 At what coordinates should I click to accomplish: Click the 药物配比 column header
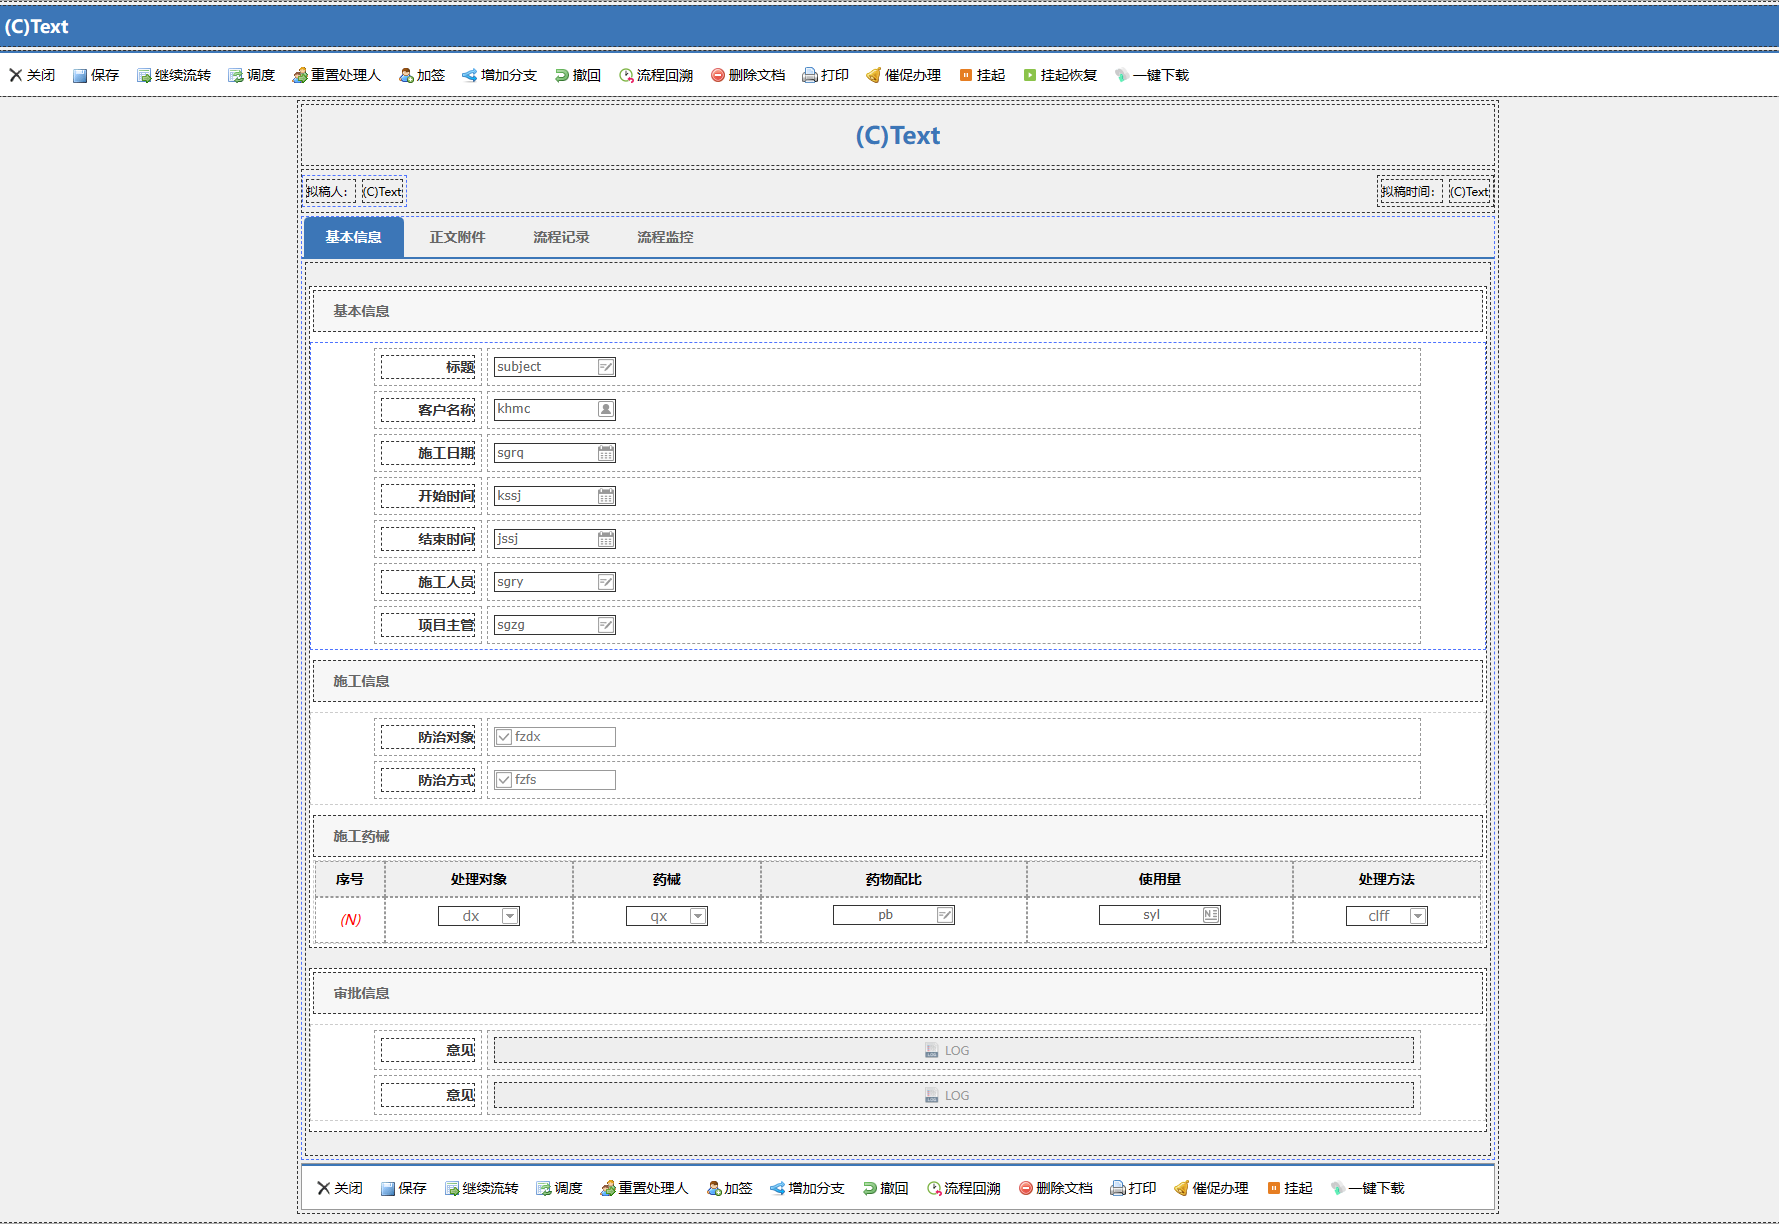[894, 879]
